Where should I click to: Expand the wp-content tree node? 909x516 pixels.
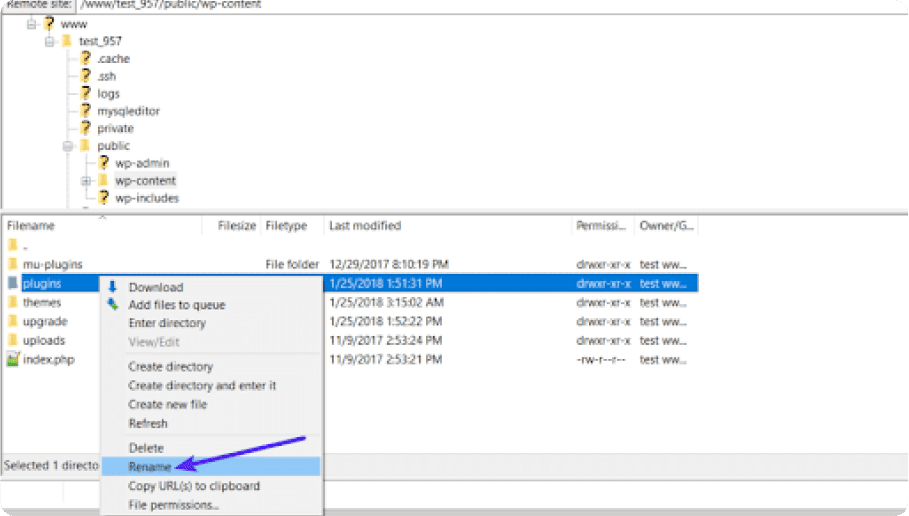pos(86,181)
